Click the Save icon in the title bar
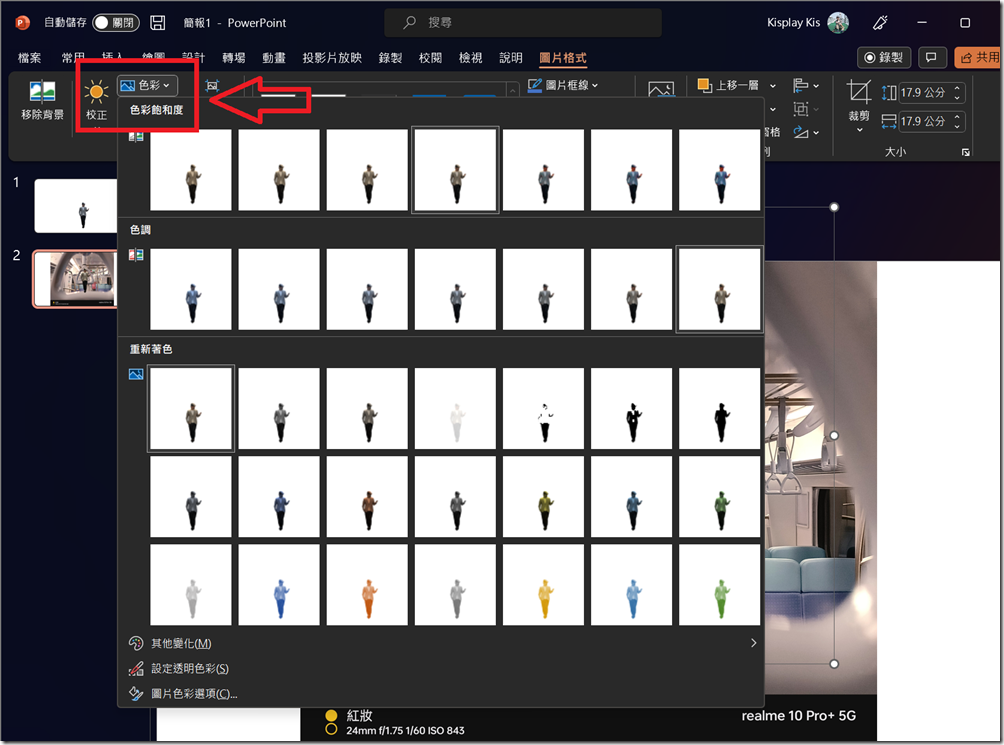This screenshot has width=1004, height=745. pyautogui.click(x=158, y=22)
